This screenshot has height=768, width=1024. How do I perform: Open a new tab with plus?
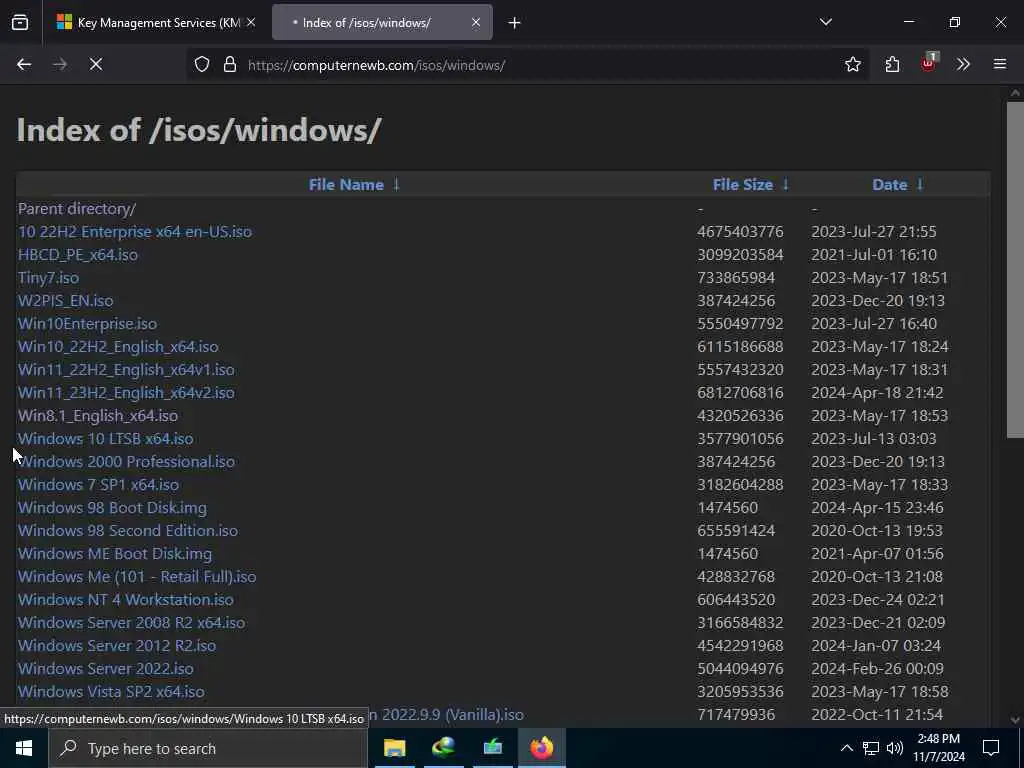515,23
